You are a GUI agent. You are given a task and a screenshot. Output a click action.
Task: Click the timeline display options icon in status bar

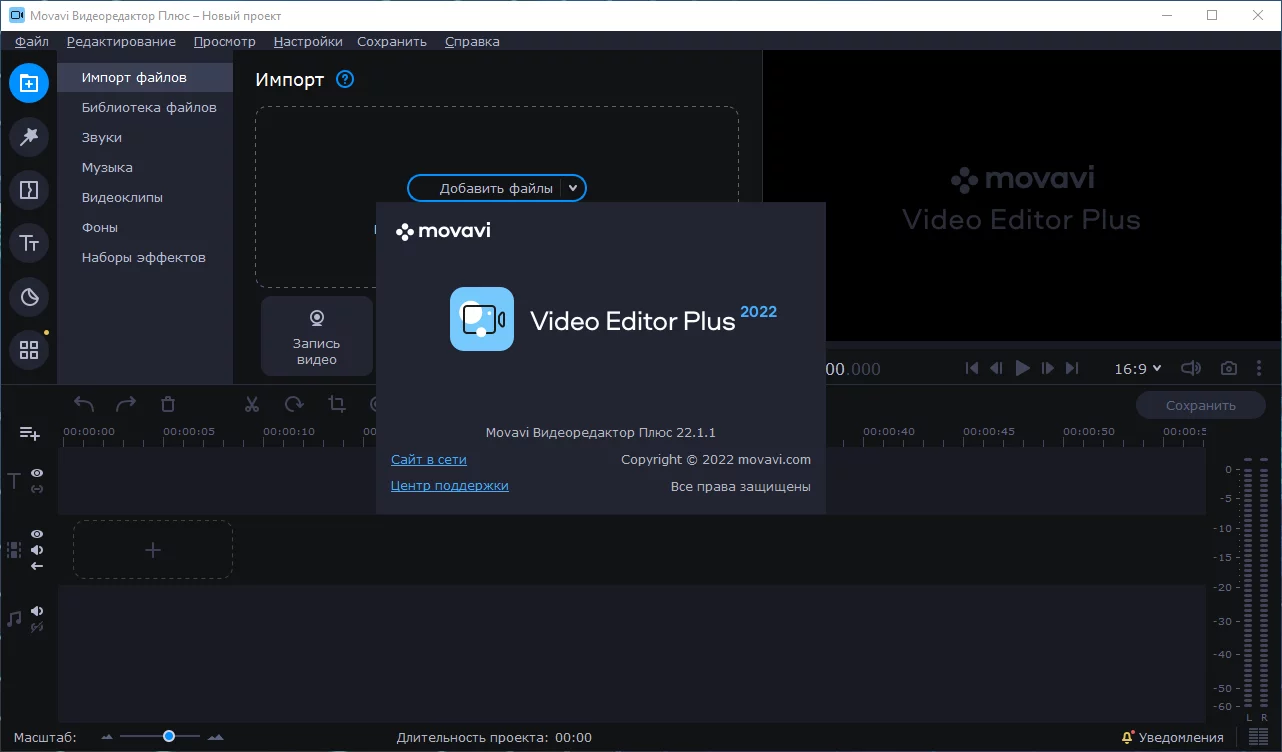(1259, 737)
